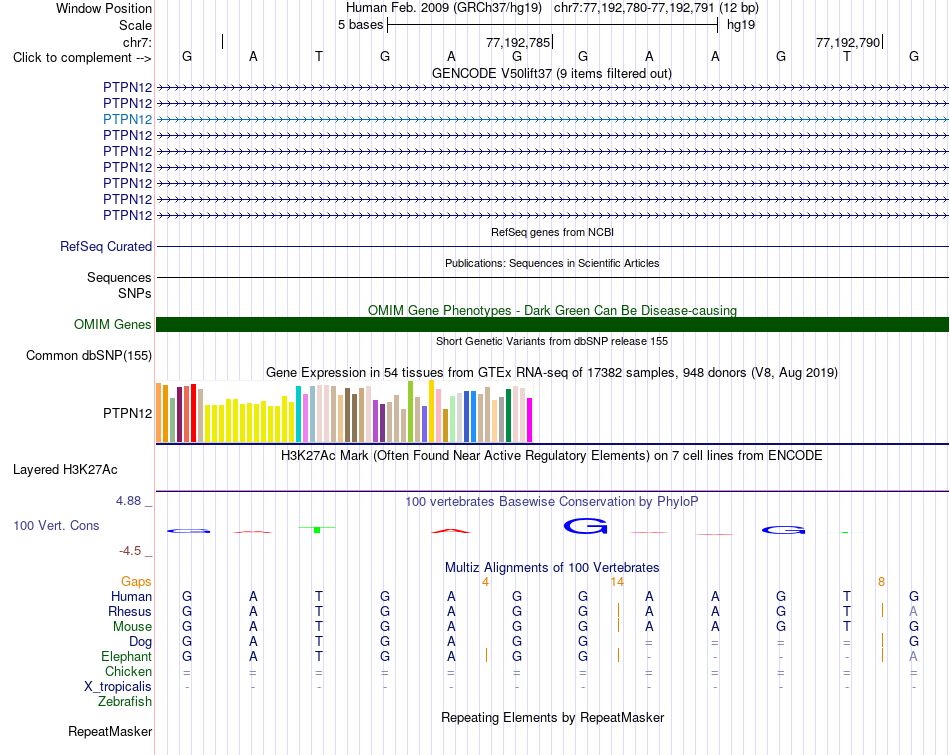Click the first PTPN12 GENCODE transcript label

tap(127, 87)
